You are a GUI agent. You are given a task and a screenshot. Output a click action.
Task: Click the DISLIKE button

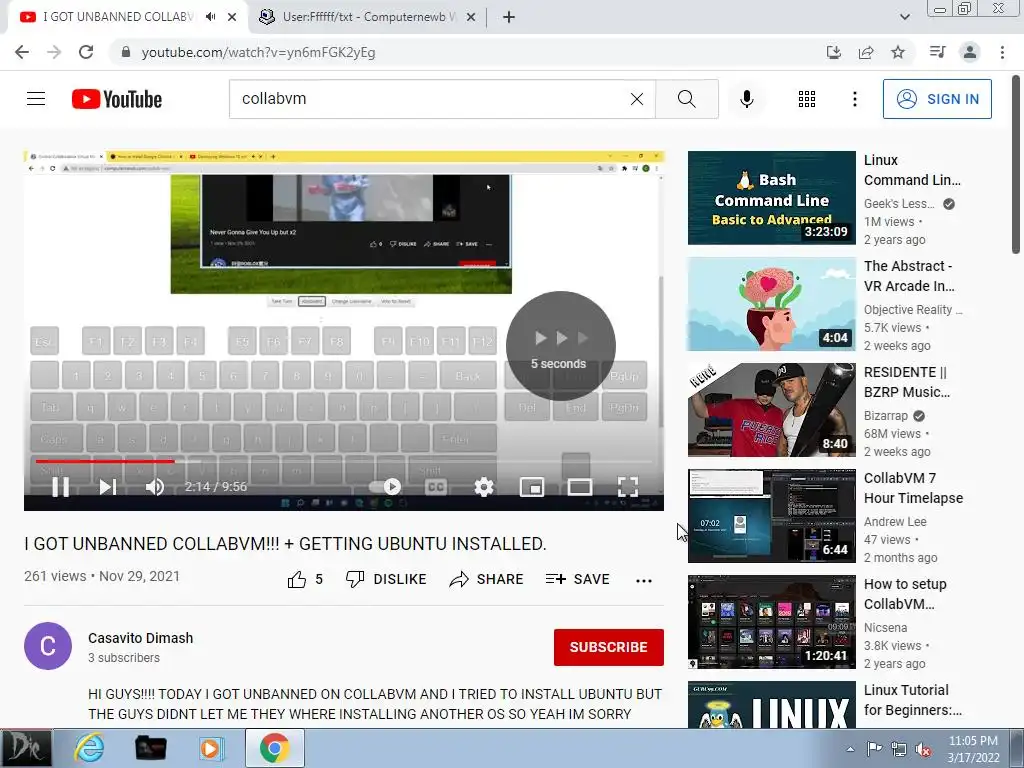[x=386, y=579]
